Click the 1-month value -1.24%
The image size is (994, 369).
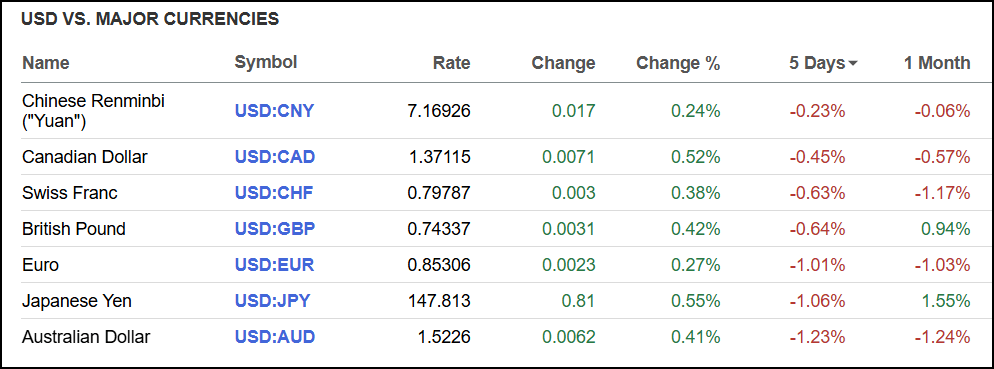942,337
